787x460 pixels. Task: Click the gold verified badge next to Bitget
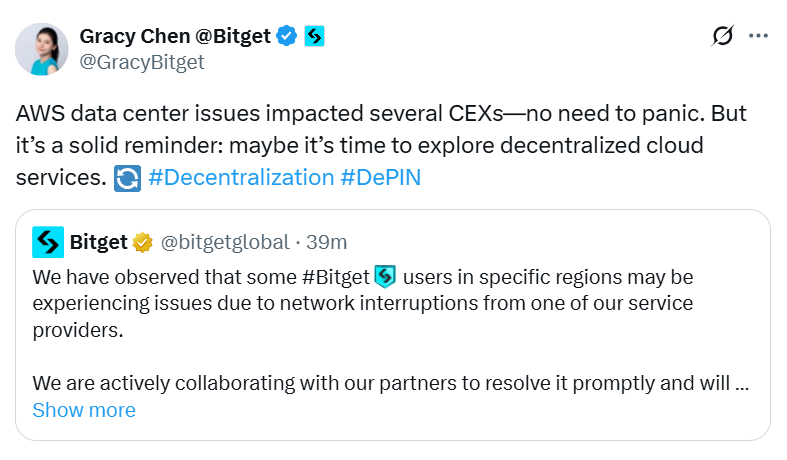[x=144, y=243]
